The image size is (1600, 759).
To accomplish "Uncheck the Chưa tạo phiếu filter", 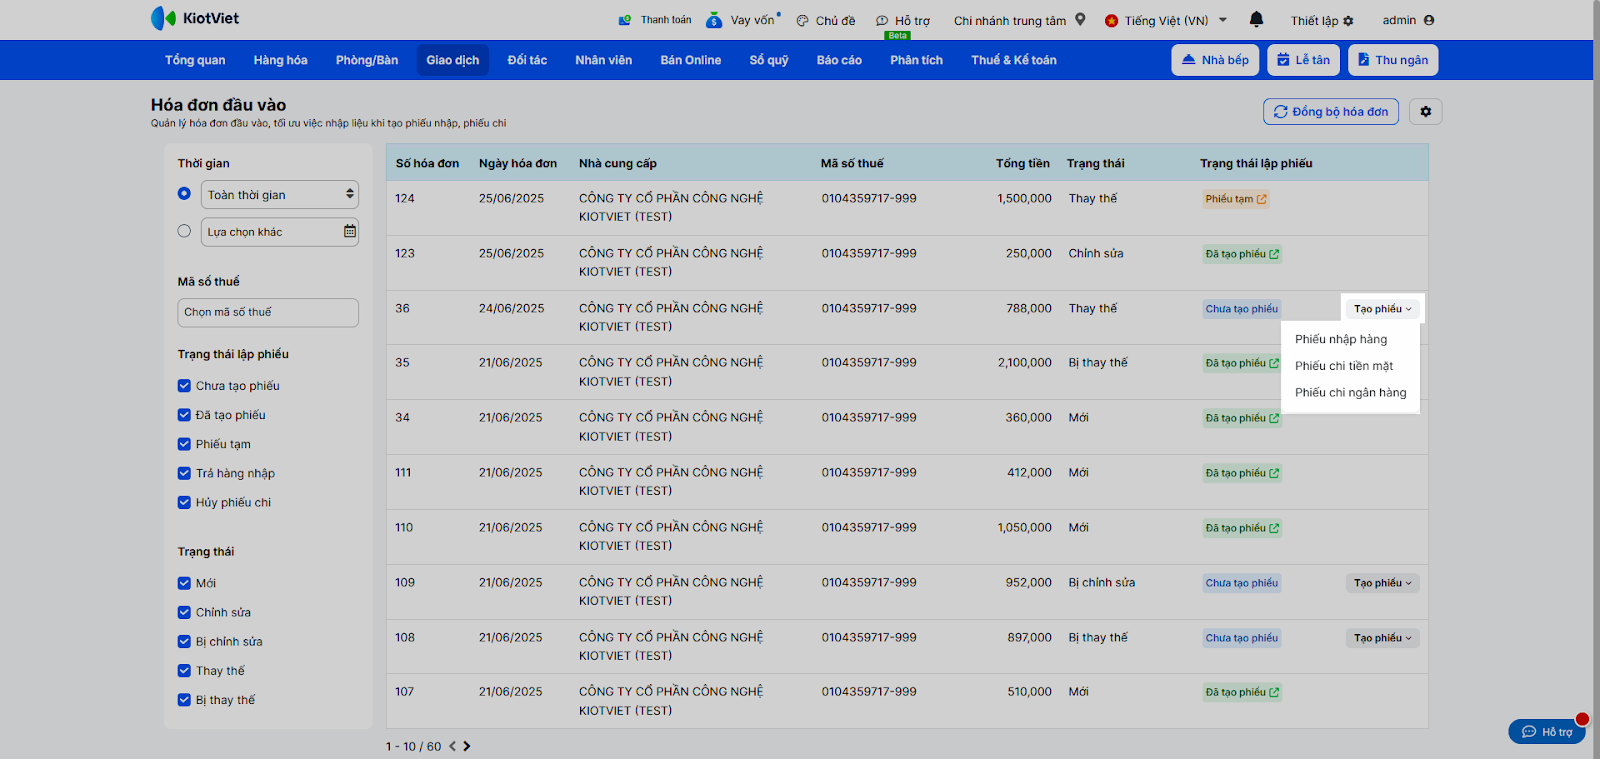I will pos(184,386).
